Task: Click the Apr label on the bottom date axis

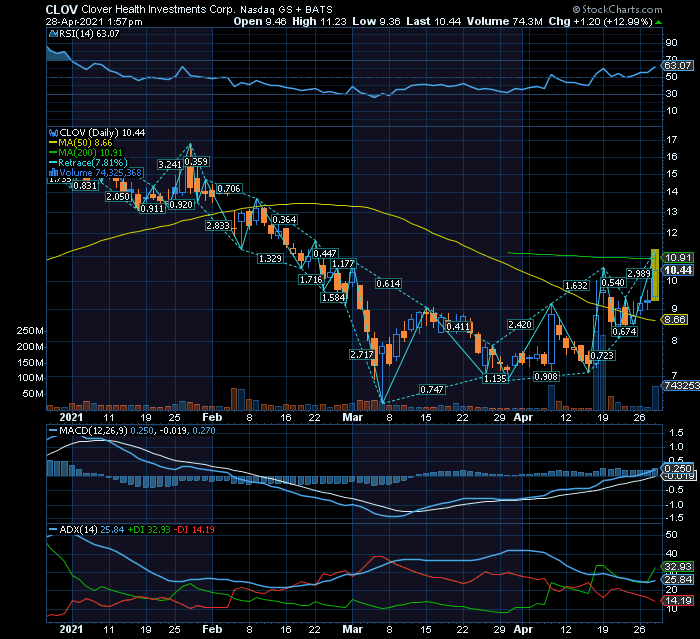Action: tap(523, 629)
